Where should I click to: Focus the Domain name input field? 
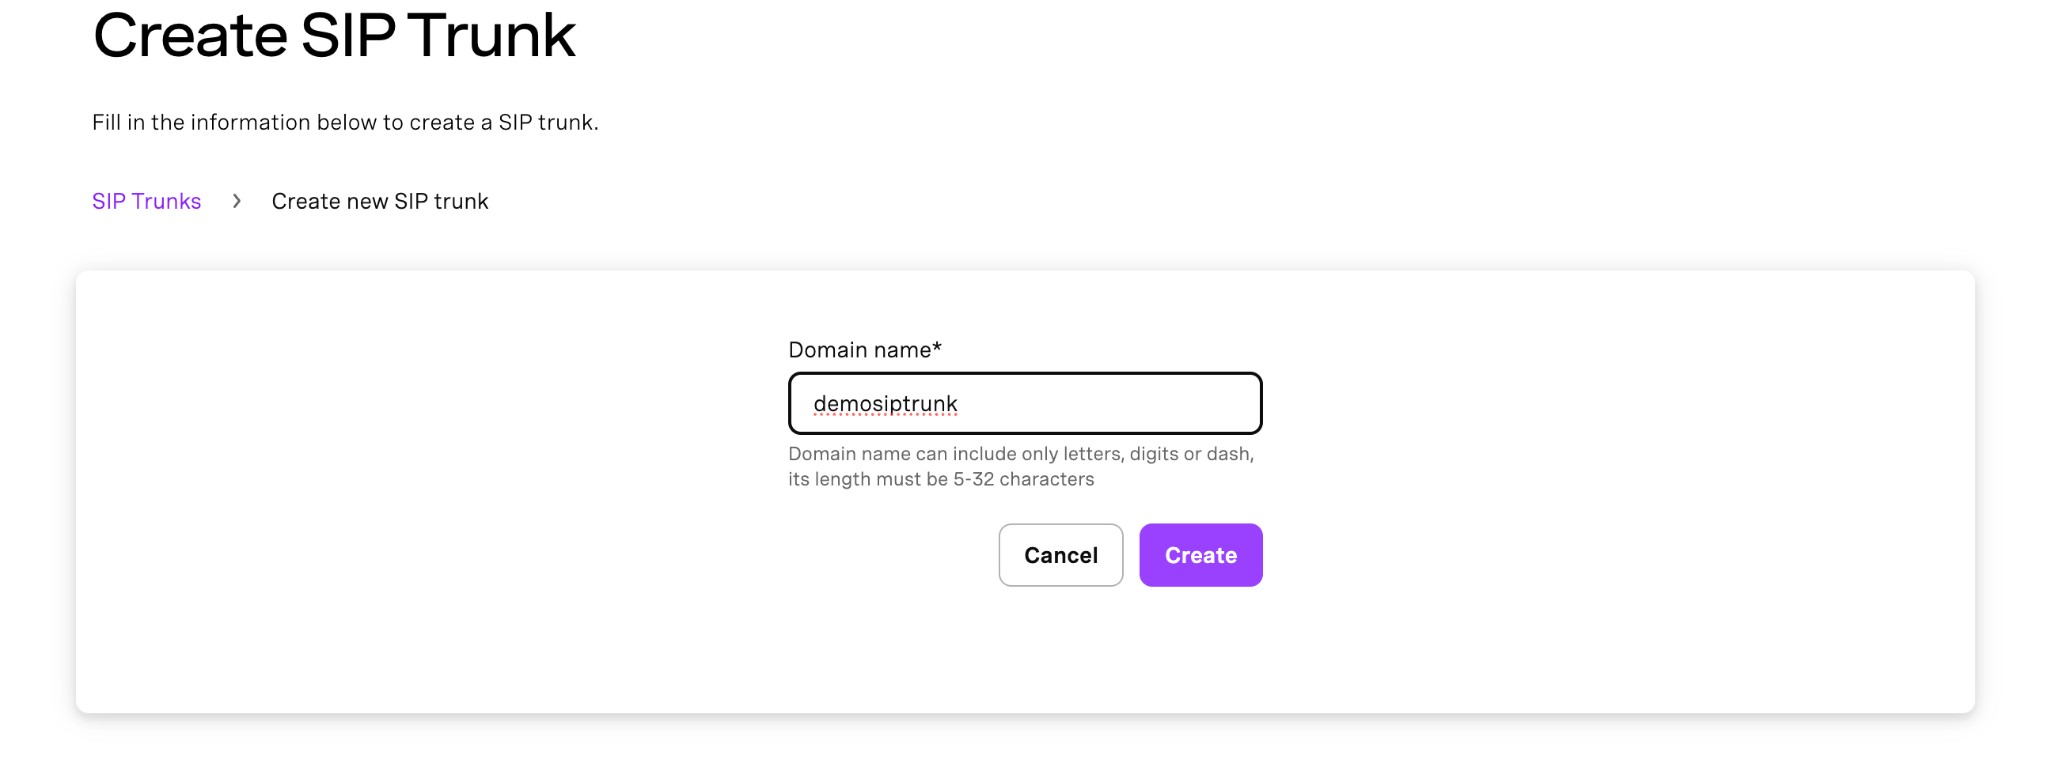(1025, 403)
